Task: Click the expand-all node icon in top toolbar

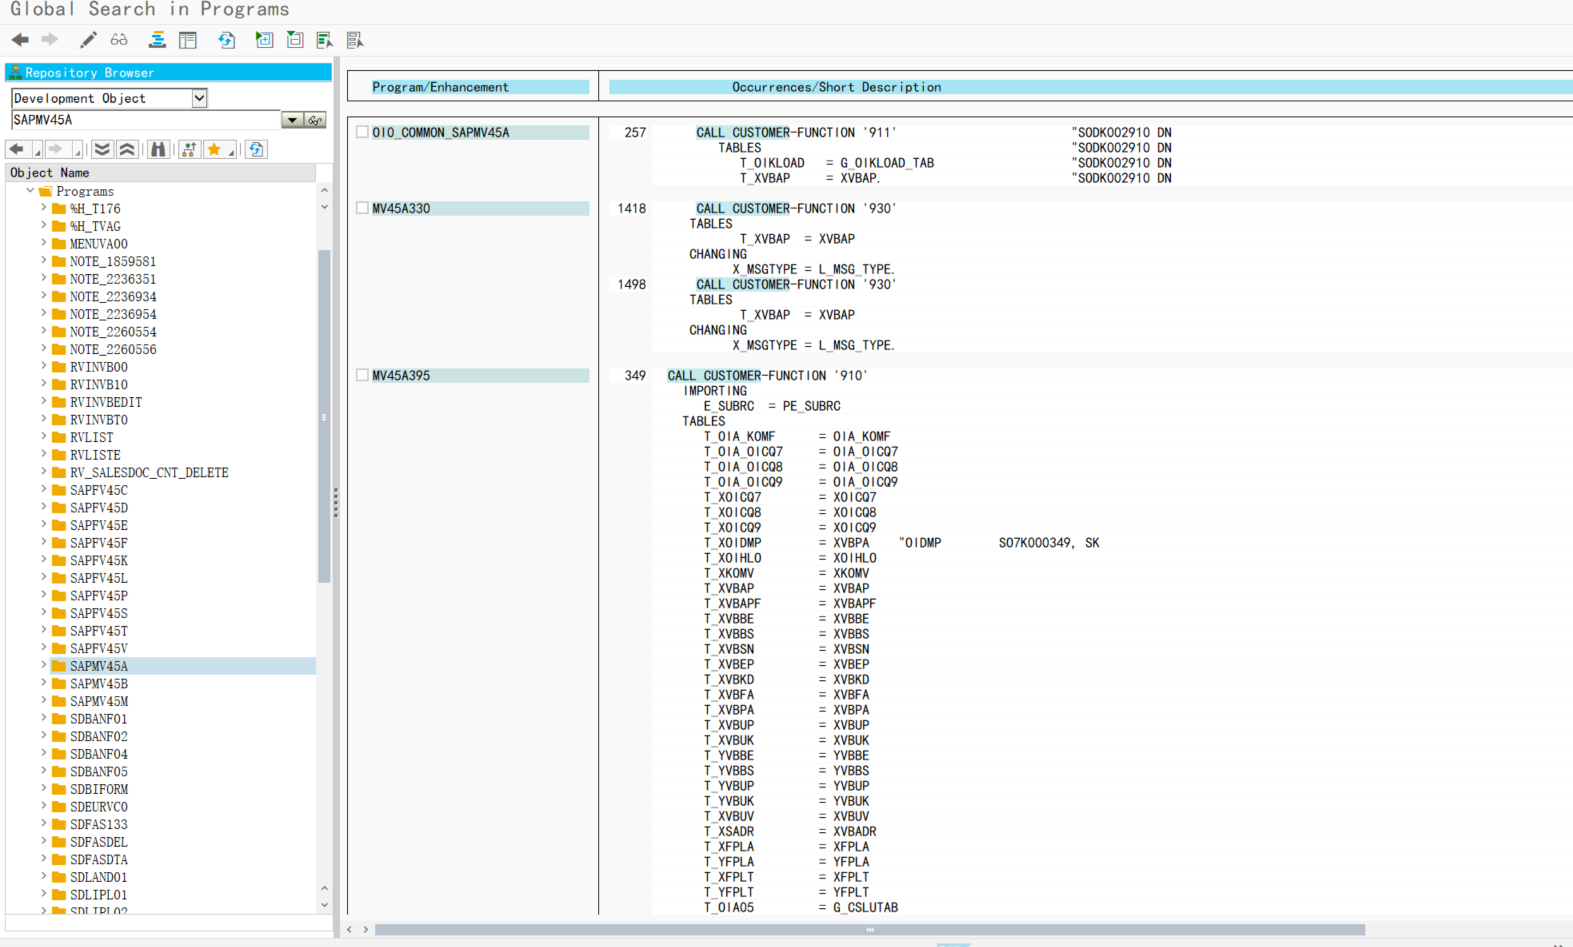Action: click(264, 40)
